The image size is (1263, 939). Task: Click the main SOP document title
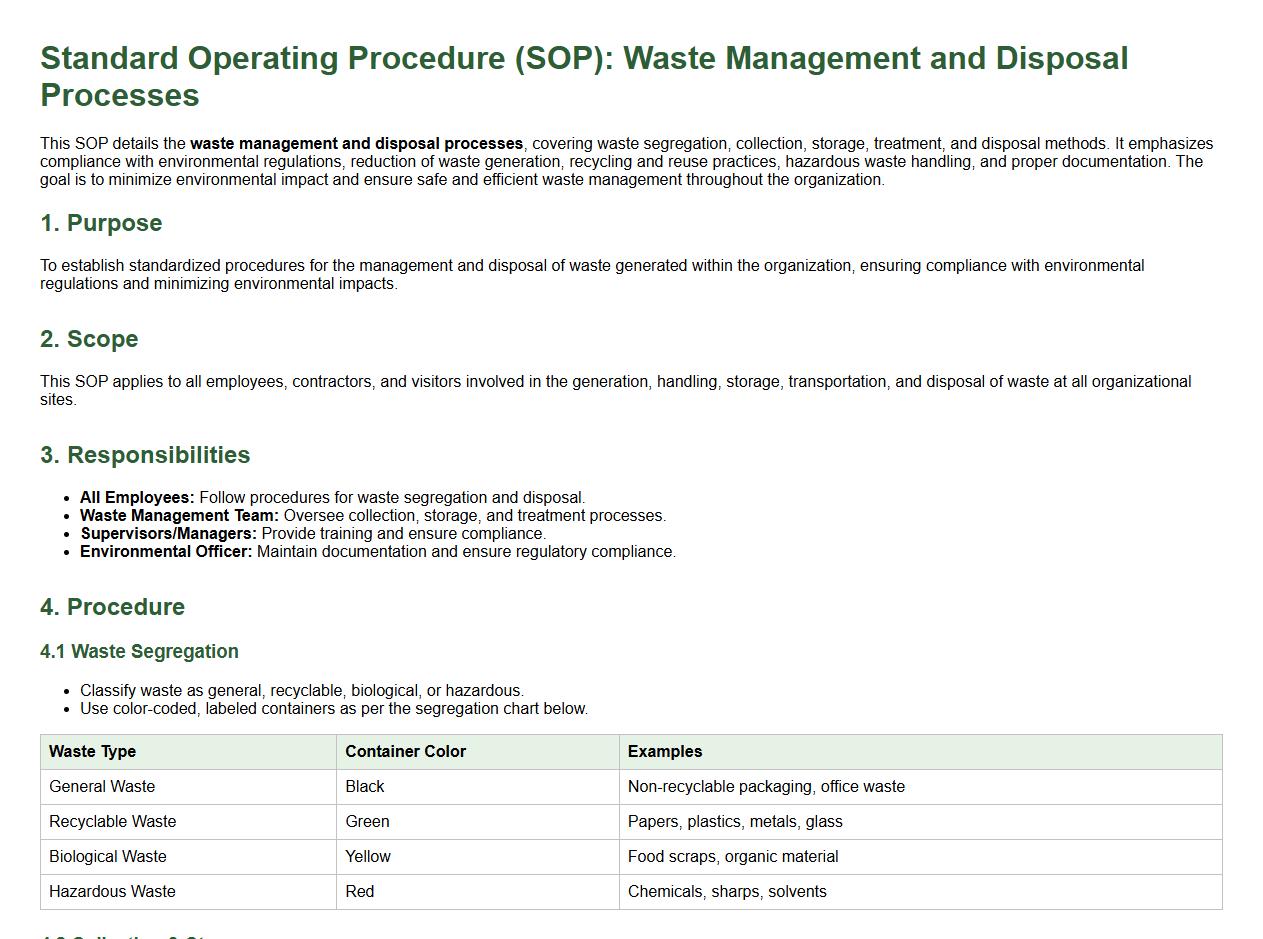(584, 76)
